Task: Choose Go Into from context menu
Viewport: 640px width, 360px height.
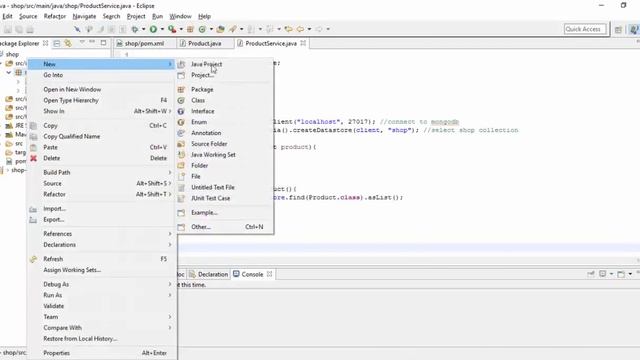Action: [x=102, y=75]
